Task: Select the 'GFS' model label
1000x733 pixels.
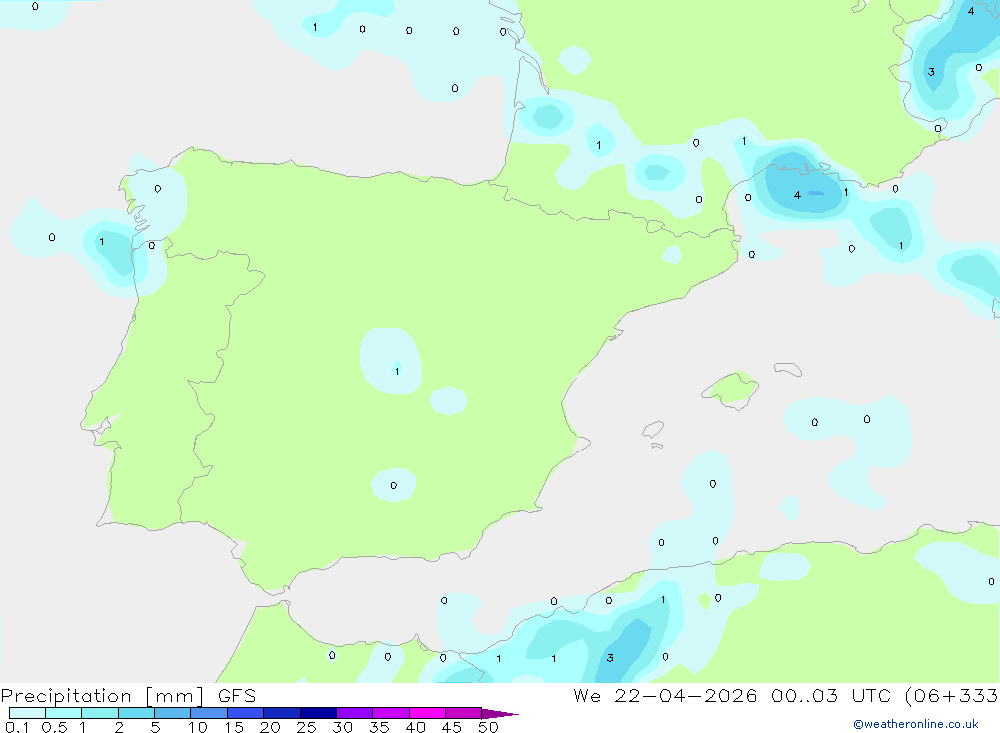Action: 237,695
